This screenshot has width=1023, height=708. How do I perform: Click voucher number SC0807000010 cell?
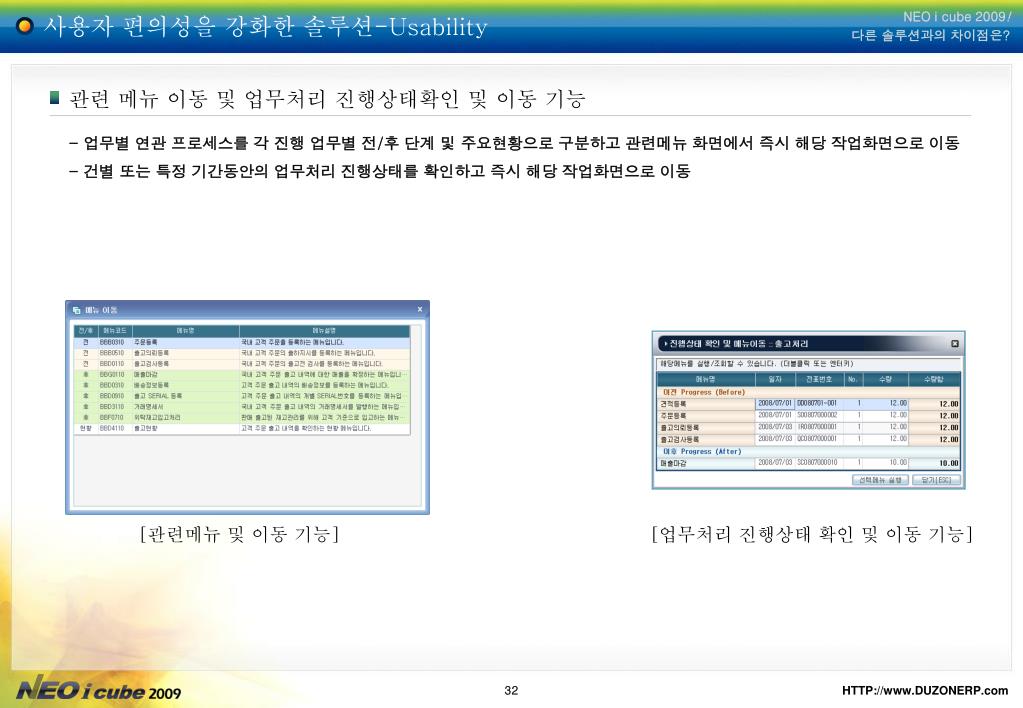817,463
